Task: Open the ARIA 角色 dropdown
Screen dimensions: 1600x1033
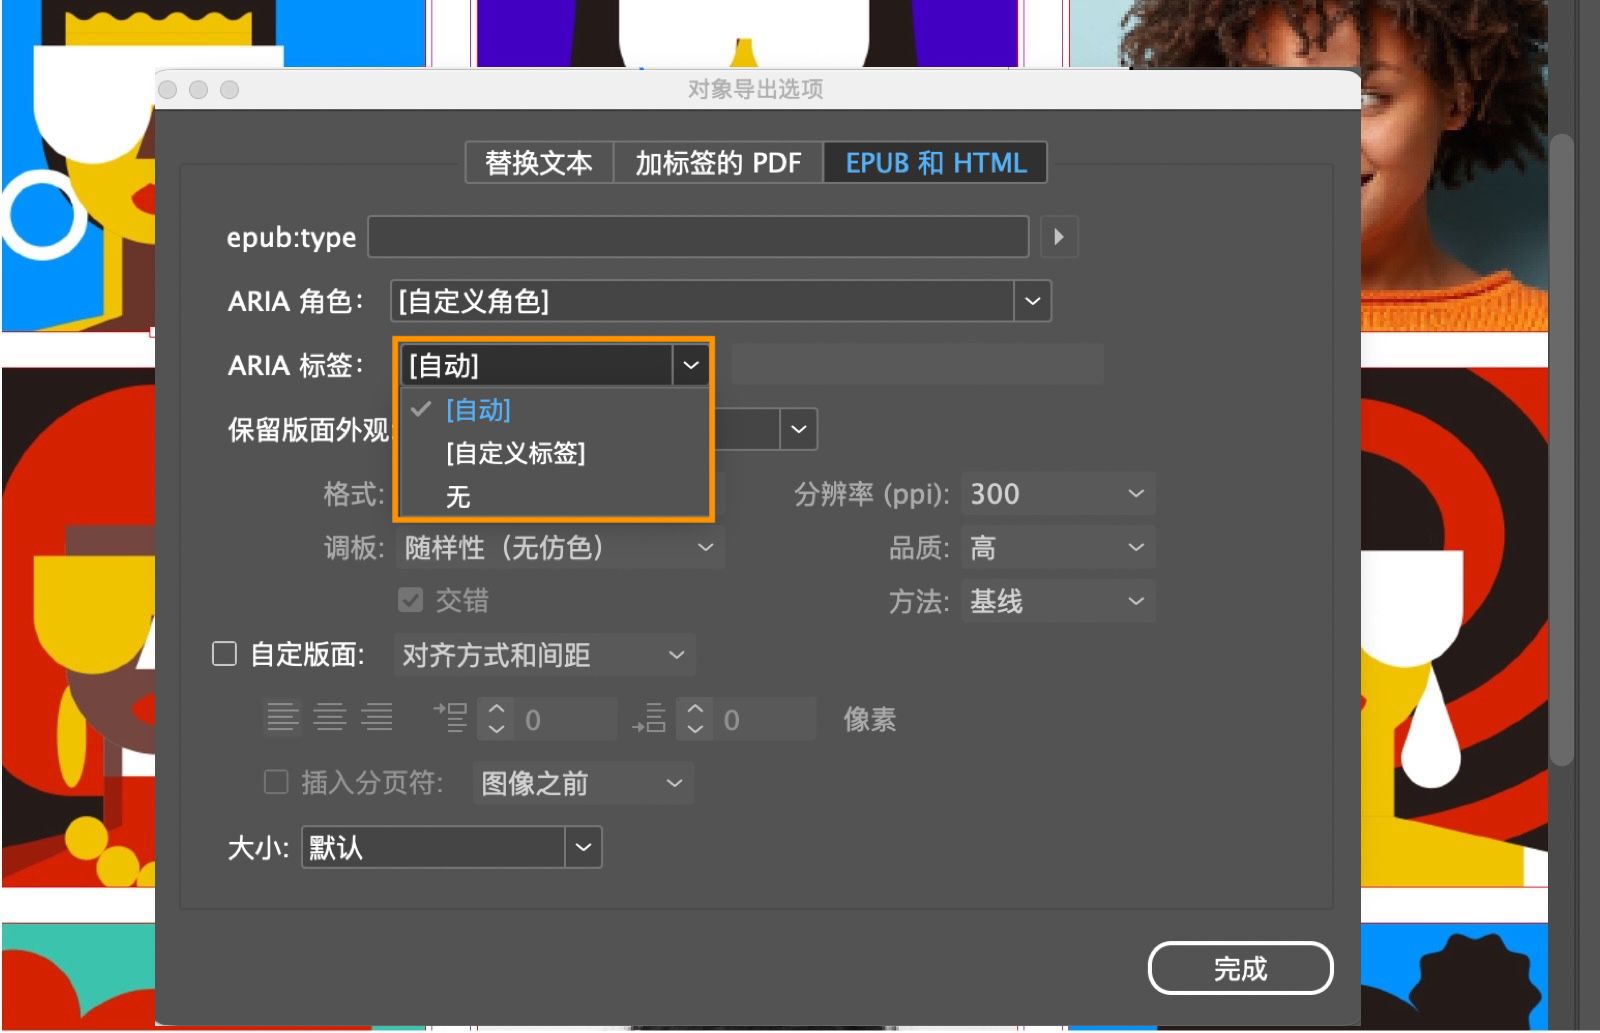Action: click(x=1031, y=300)
